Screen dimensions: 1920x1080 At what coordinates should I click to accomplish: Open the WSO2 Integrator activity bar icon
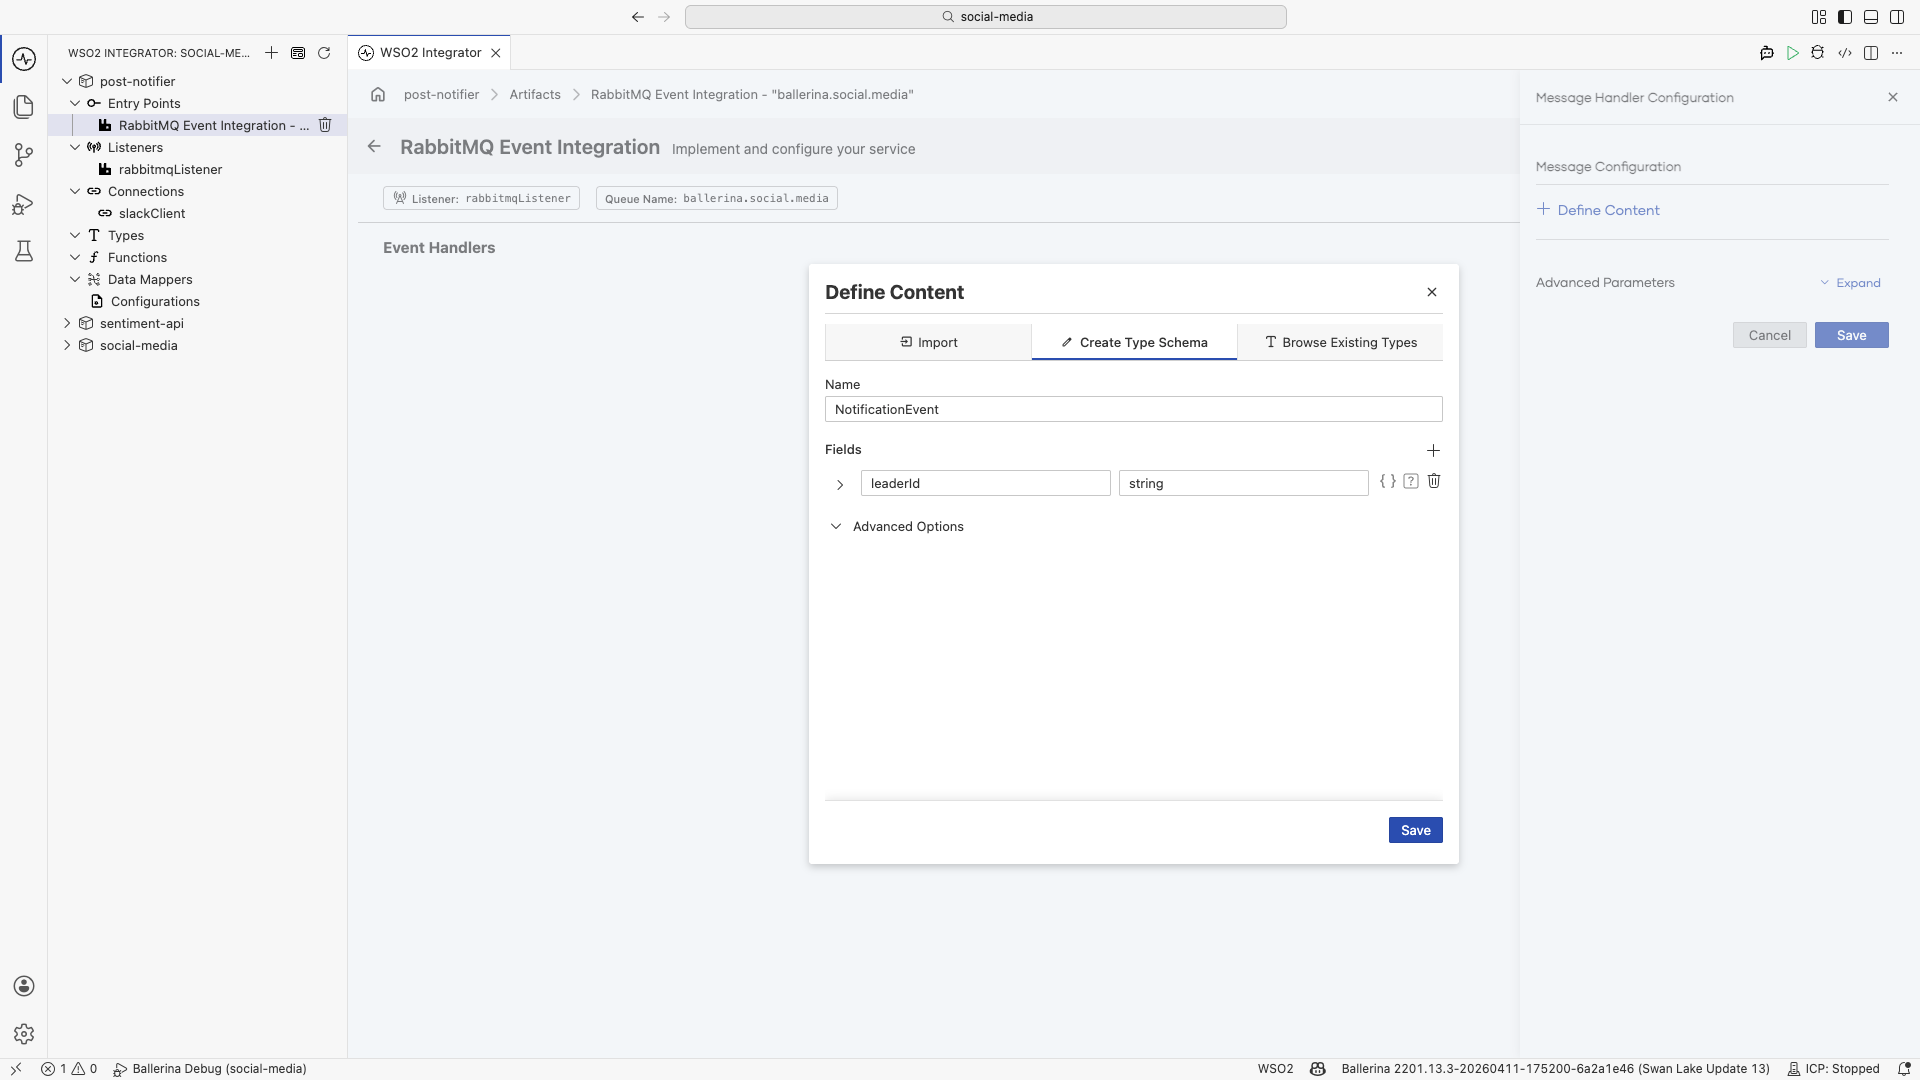coord(24,59)
